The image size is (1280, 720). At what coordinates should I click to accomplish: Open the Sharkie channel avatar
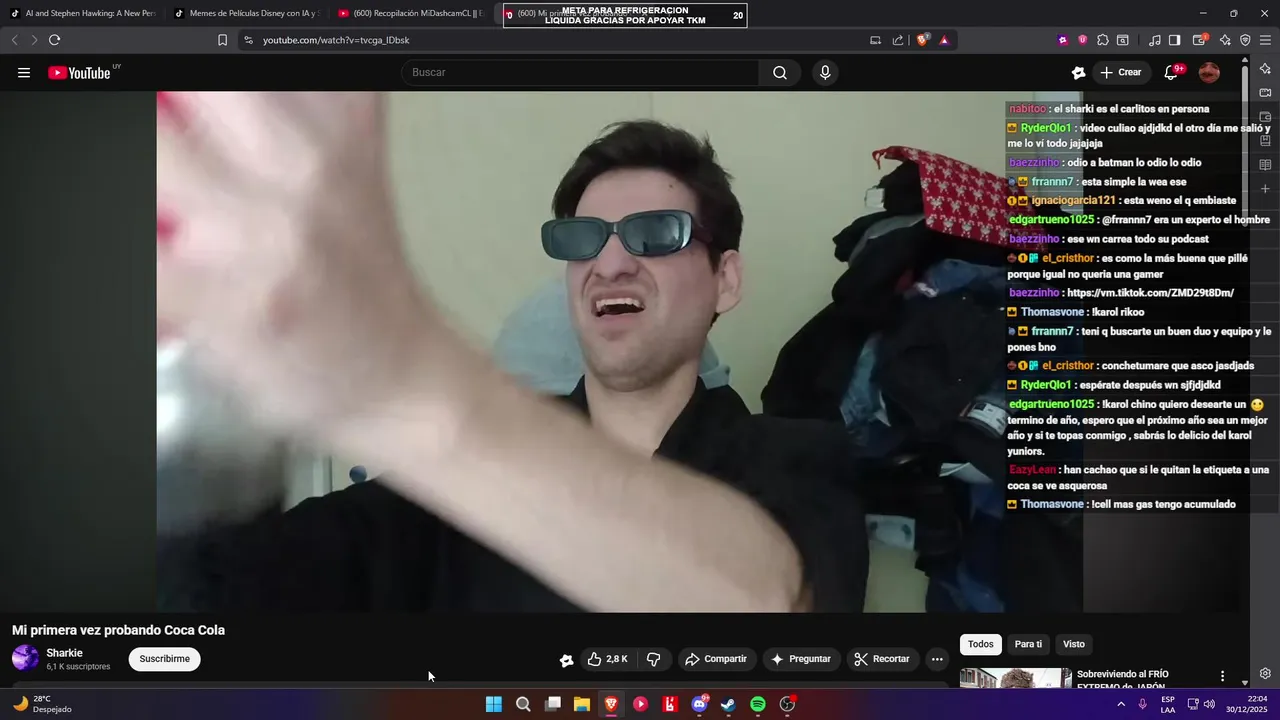tap(25, 658)
